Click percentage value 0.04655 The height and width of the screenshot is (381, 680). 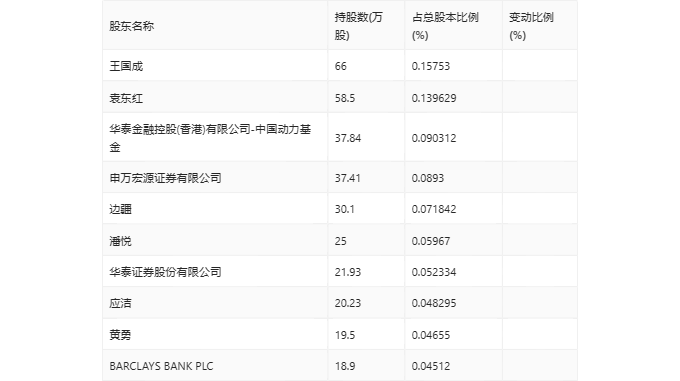431,335
